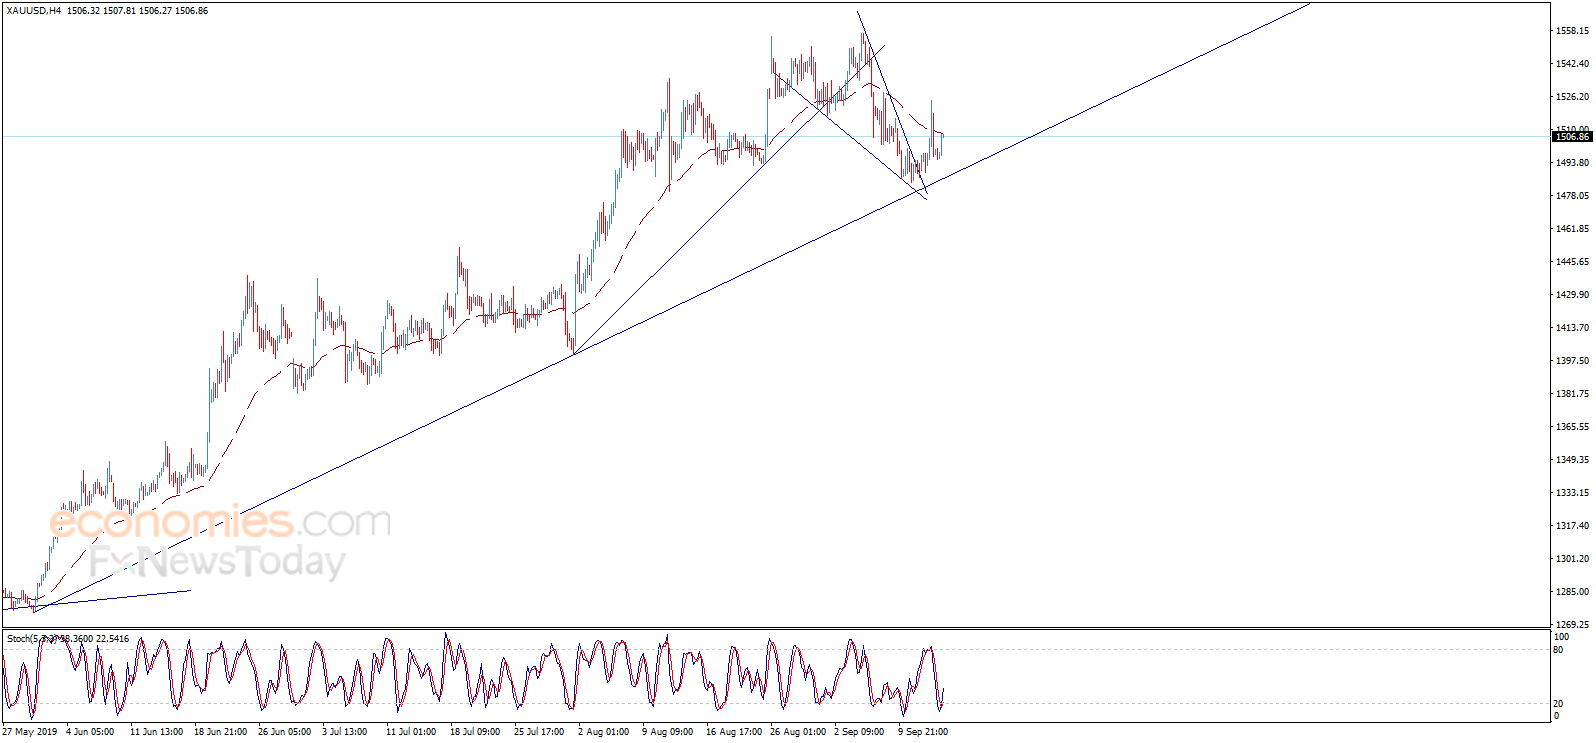This screenshot has height=743, width=1596.
Task: Click the 18 Jun 21:00 date label
Action: (221, 732)
